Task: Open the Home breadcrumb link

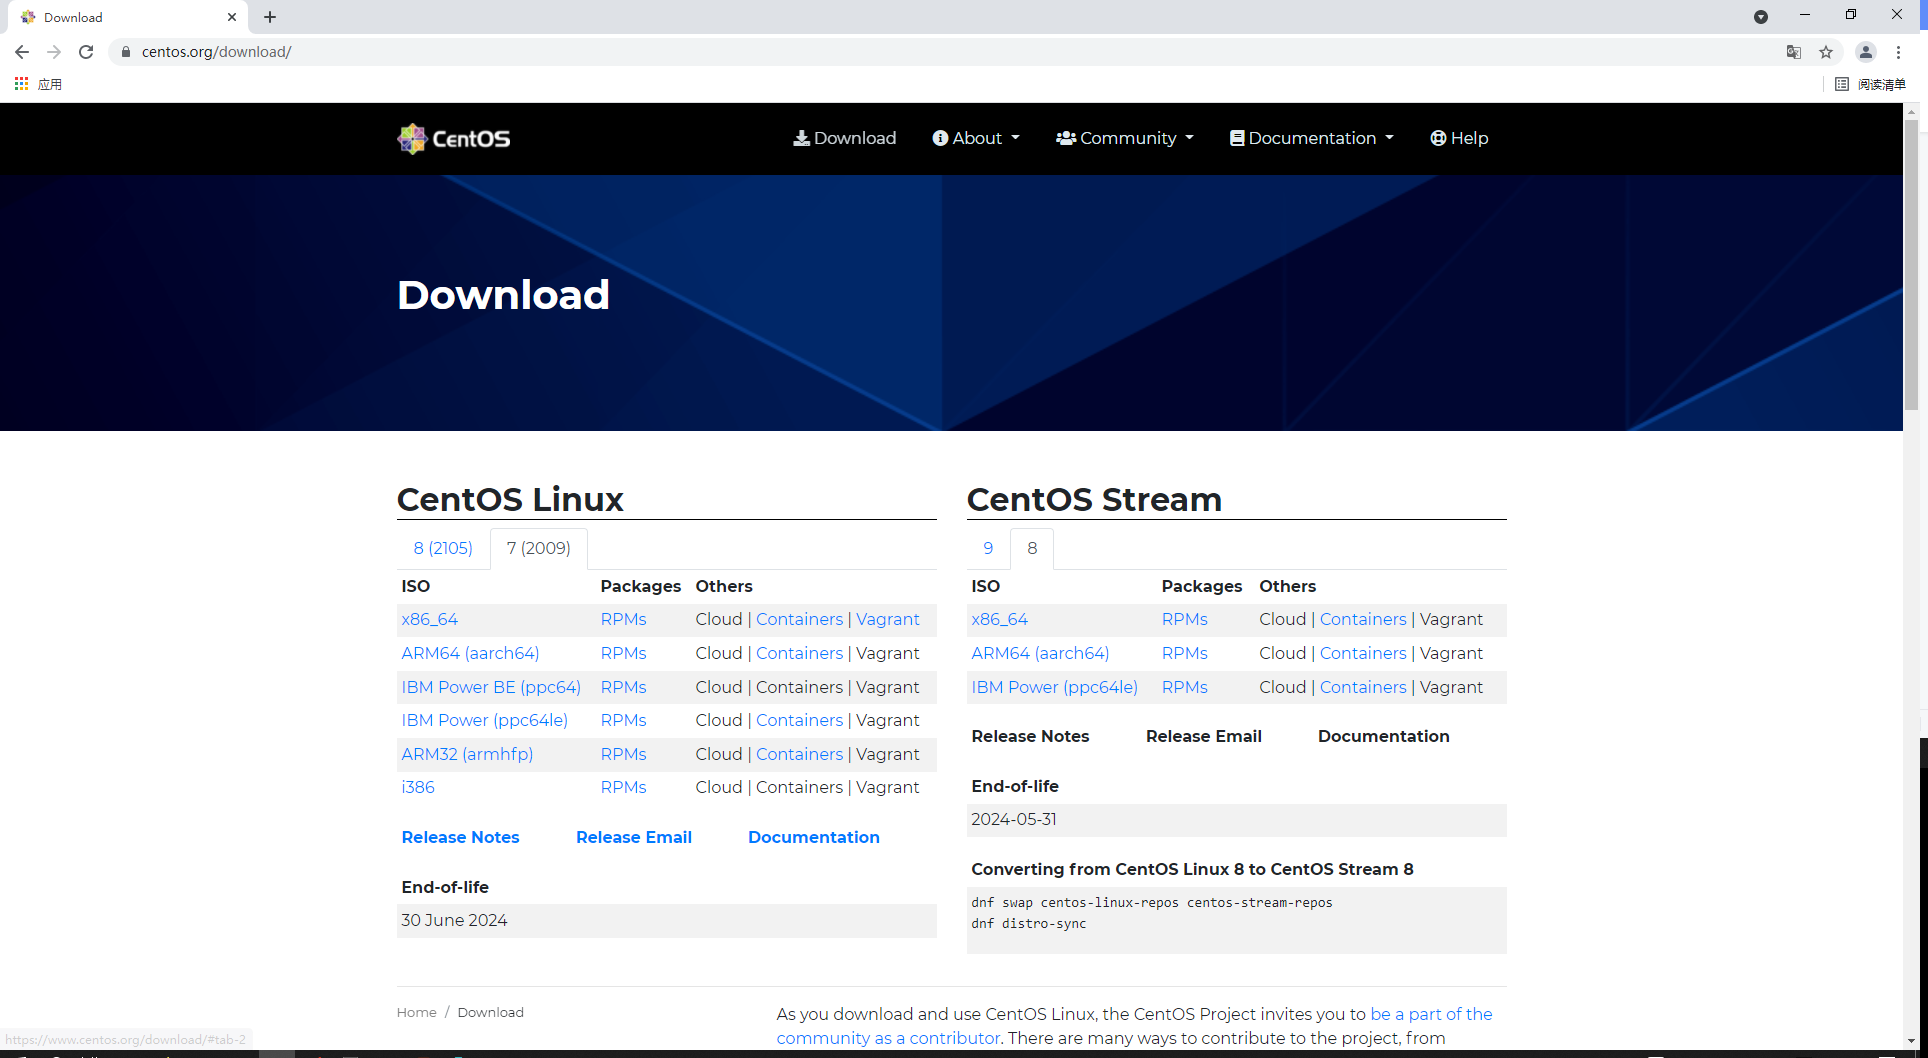Action: [416, 1012]
